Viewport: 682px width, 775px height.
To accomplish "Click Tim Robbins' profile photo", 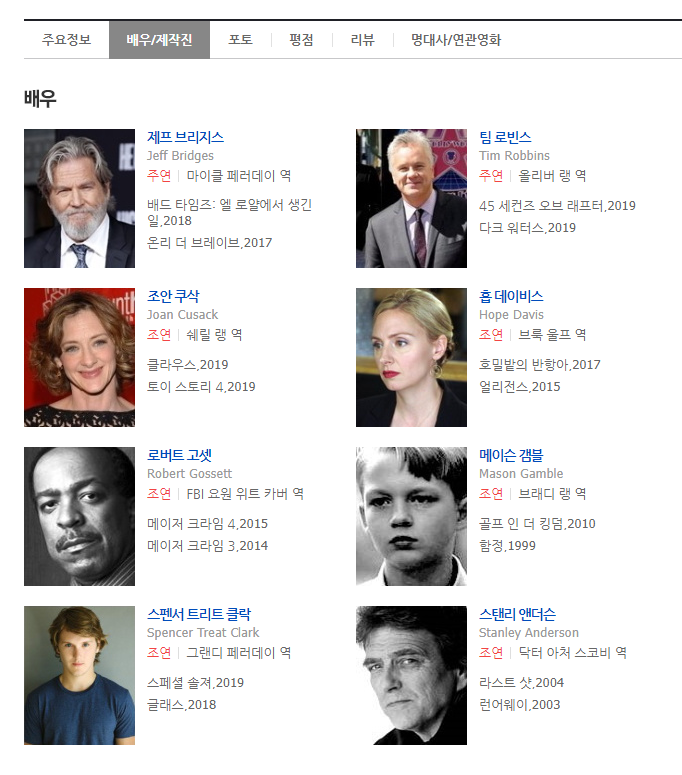I will (411, 199).
